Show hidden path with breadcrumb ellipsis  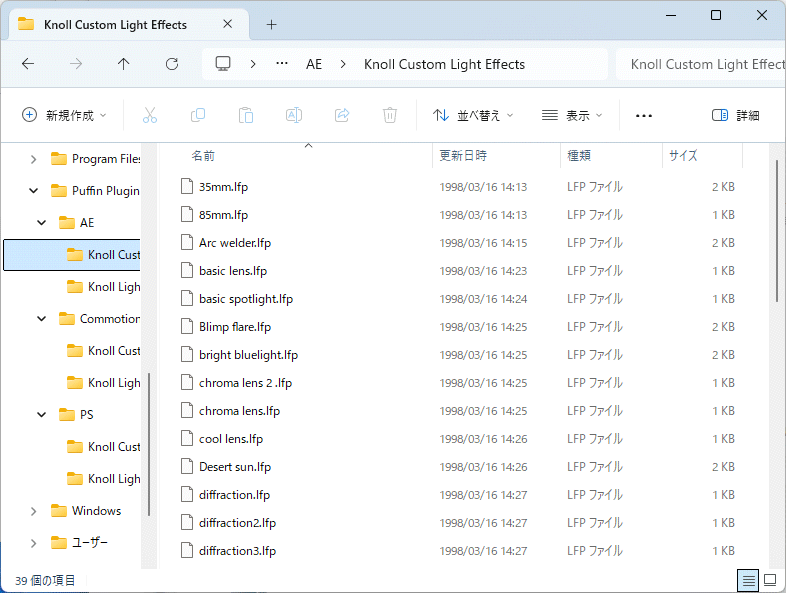[282, 64]
